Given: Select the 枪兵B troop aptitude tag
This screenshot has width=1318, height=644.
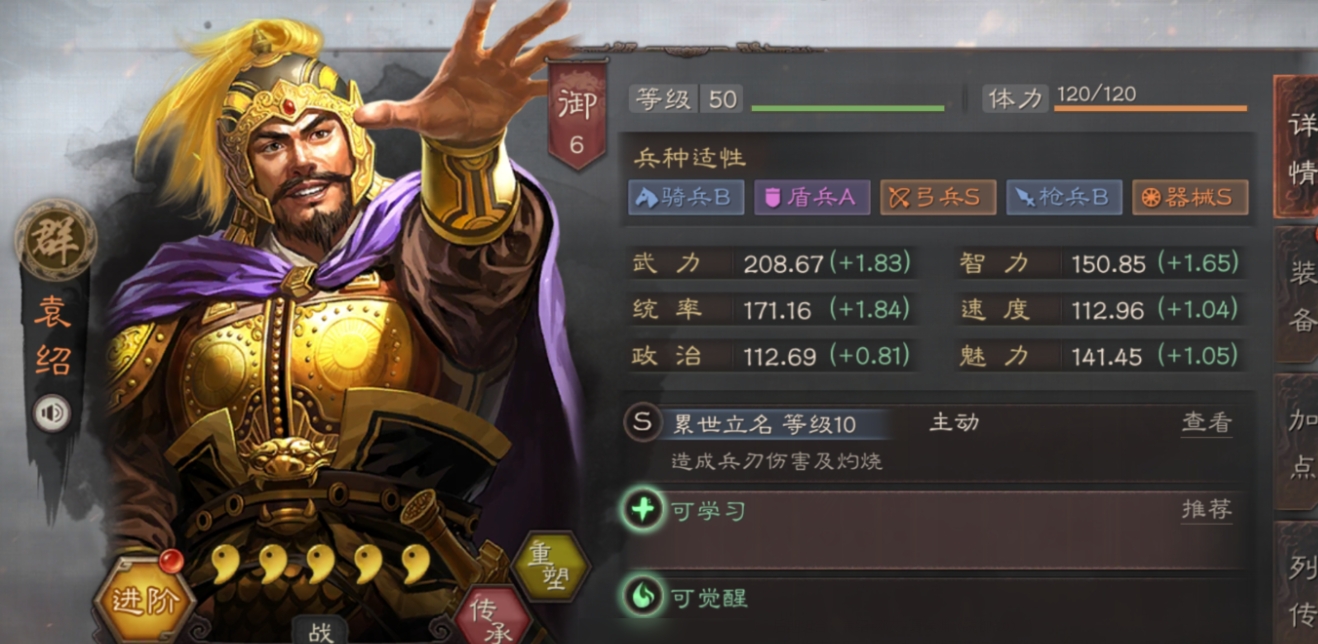Looking at the screenshot, I should click(x=1064, y=197).
